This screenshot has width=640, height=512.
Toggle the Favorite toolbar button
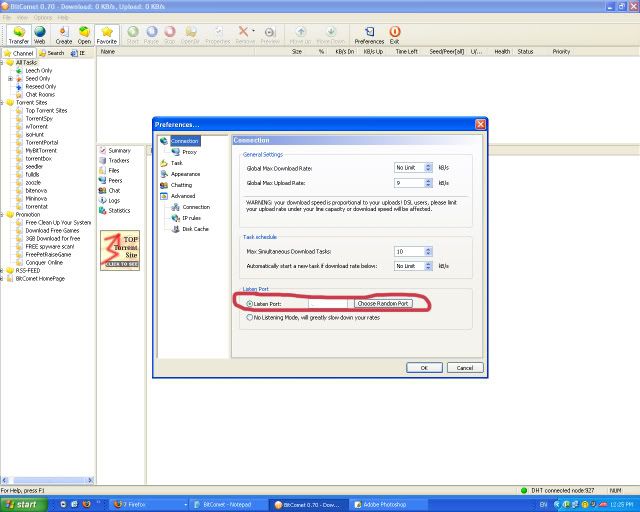coord(107,35)
